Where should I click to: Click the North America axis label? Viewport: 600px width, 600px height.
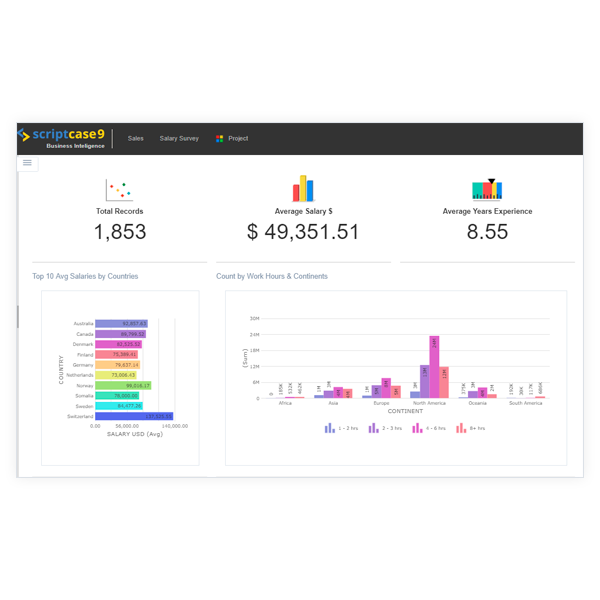tap(429, 403)
